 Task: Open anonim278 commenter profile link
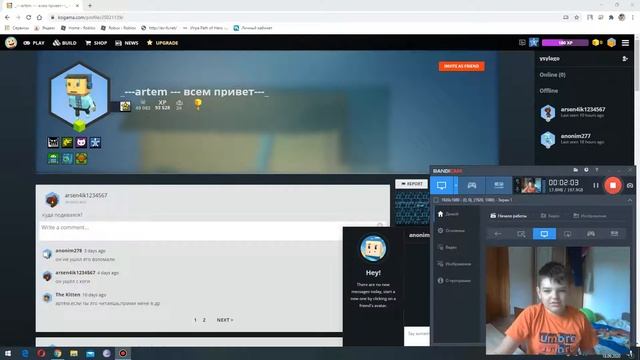pos(69,251)
